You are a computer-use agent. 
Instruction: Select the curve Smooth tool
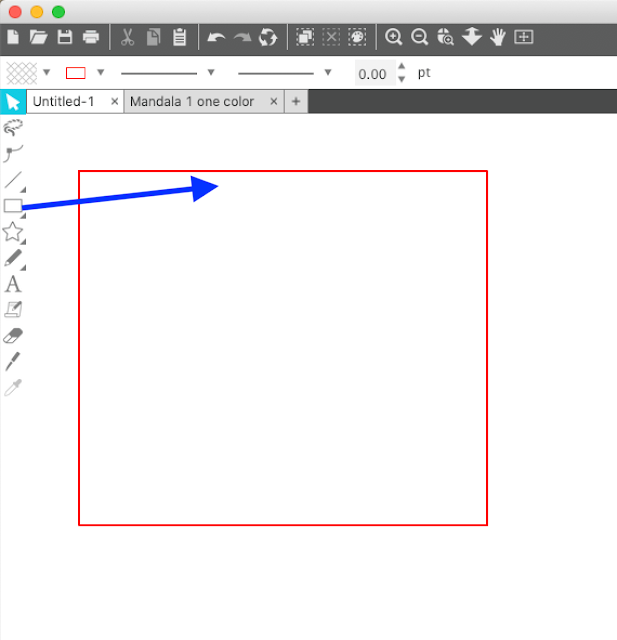(13, 153)
